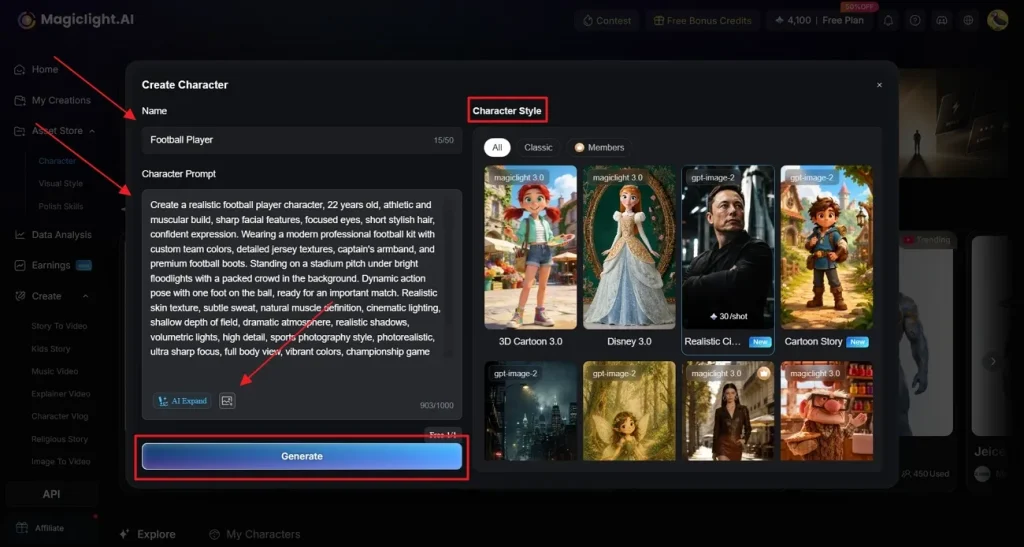Open the notifications bell icon
Screen dimensions: 1024x547
[888, 20]
